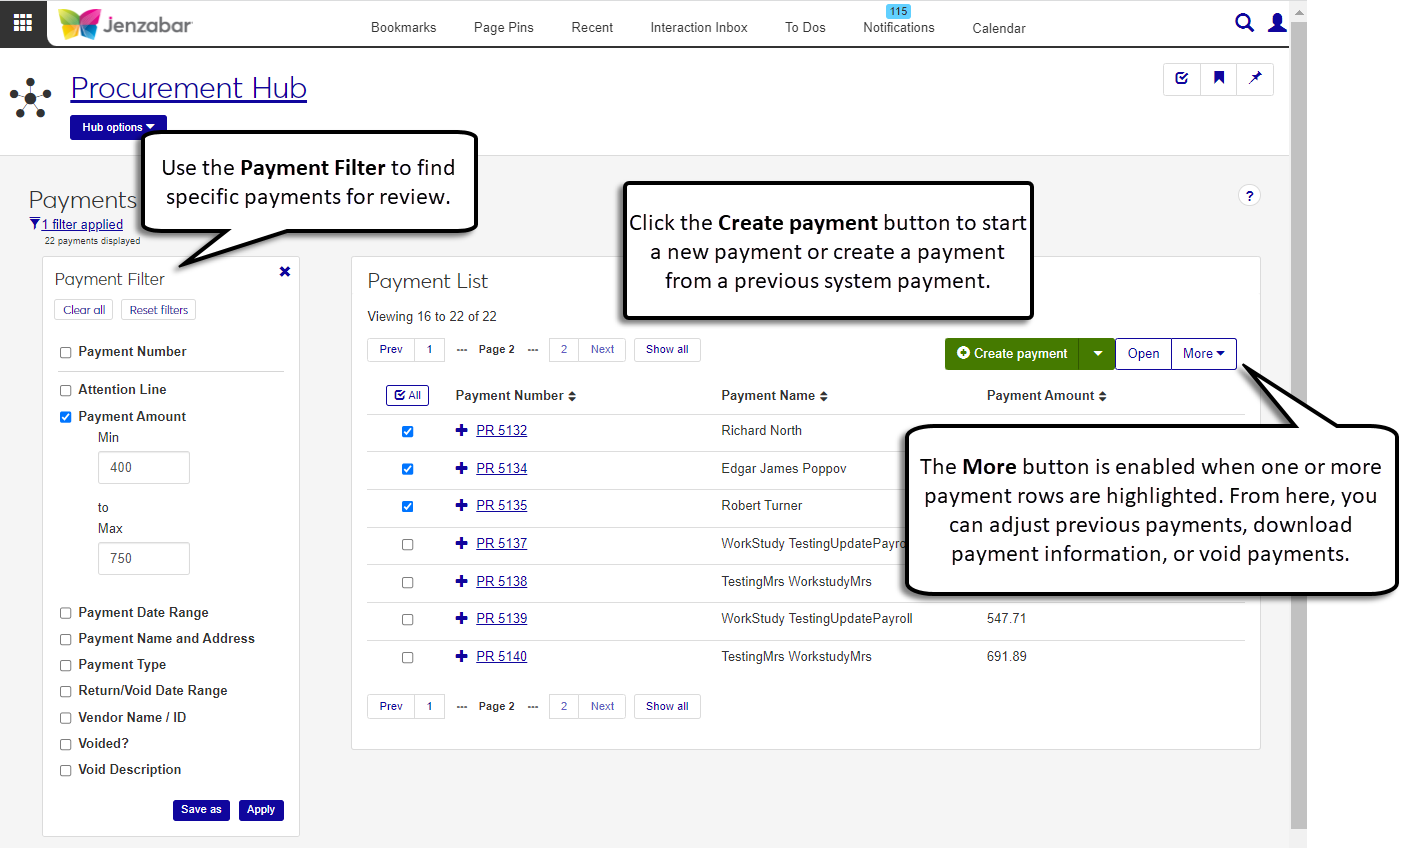Screen dimensions: 1401x848
Task: Click the Reset filters button
Action: point(159,310)
